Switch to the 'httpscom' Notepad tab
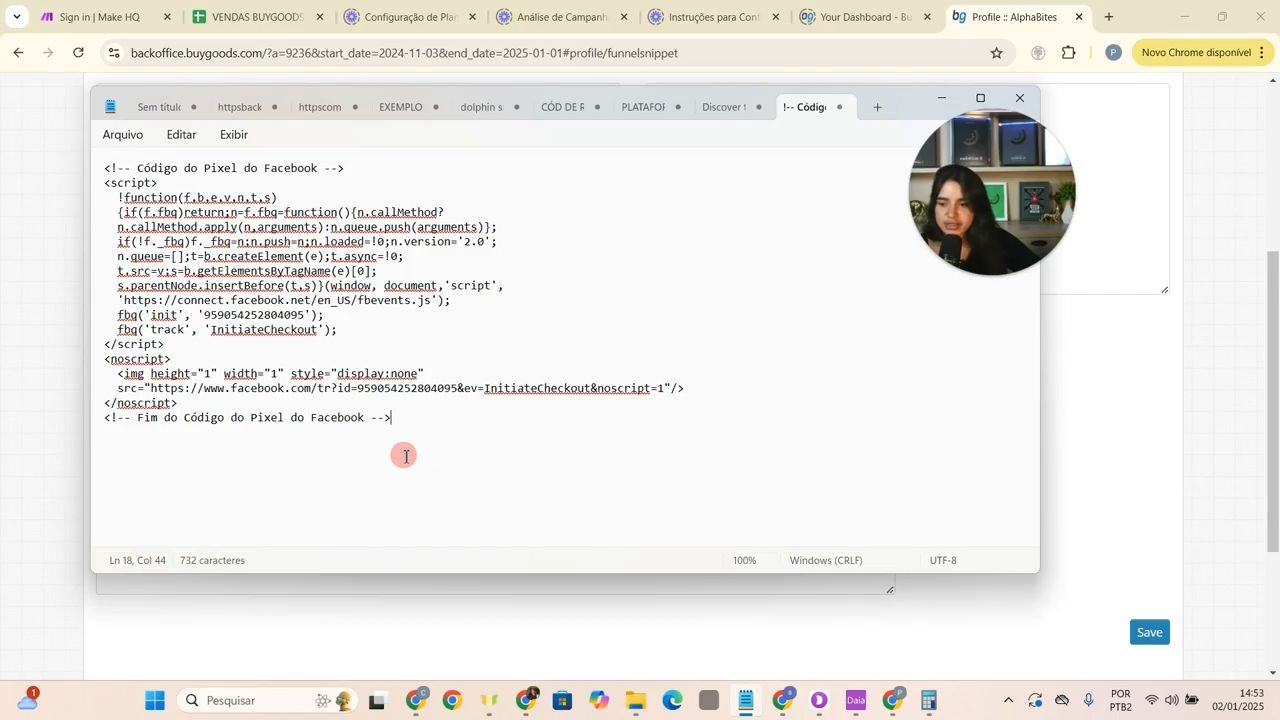 320,107
